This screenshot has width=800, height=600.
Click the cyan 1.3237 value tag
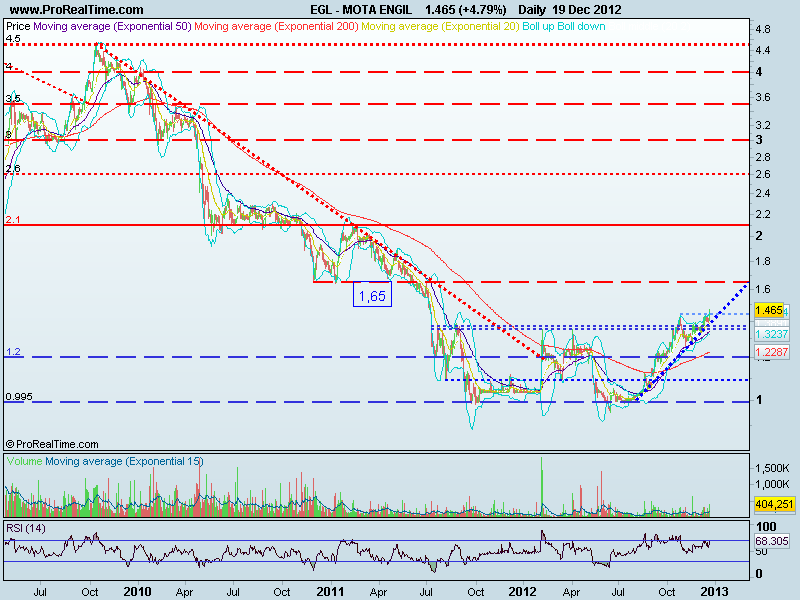coord(771,334)
